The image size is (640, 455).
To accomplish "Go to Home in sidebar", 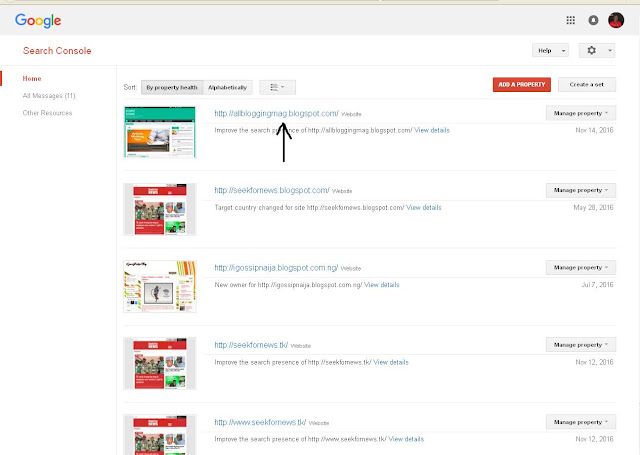I will point(32,78).
